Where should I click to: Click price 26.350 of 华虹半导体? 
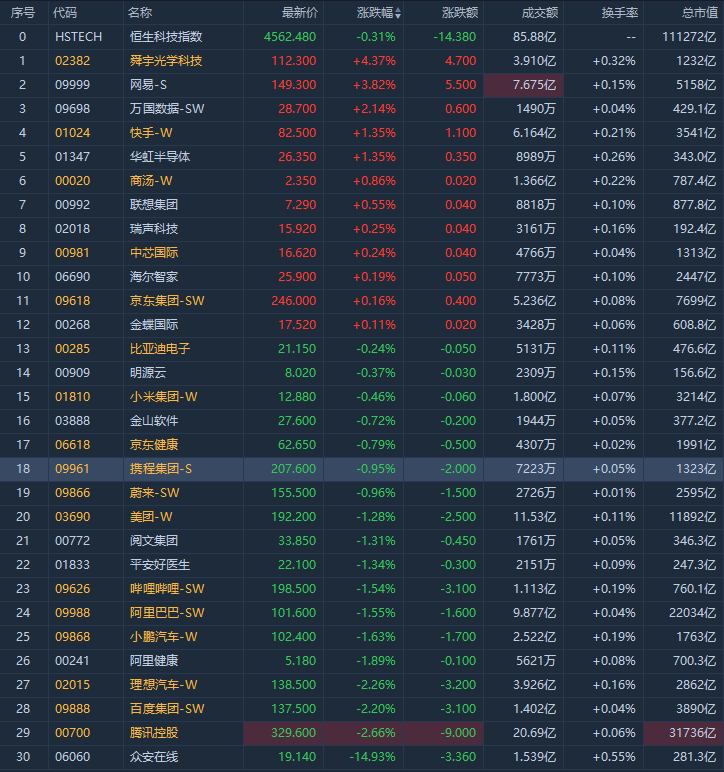point(297,157)
